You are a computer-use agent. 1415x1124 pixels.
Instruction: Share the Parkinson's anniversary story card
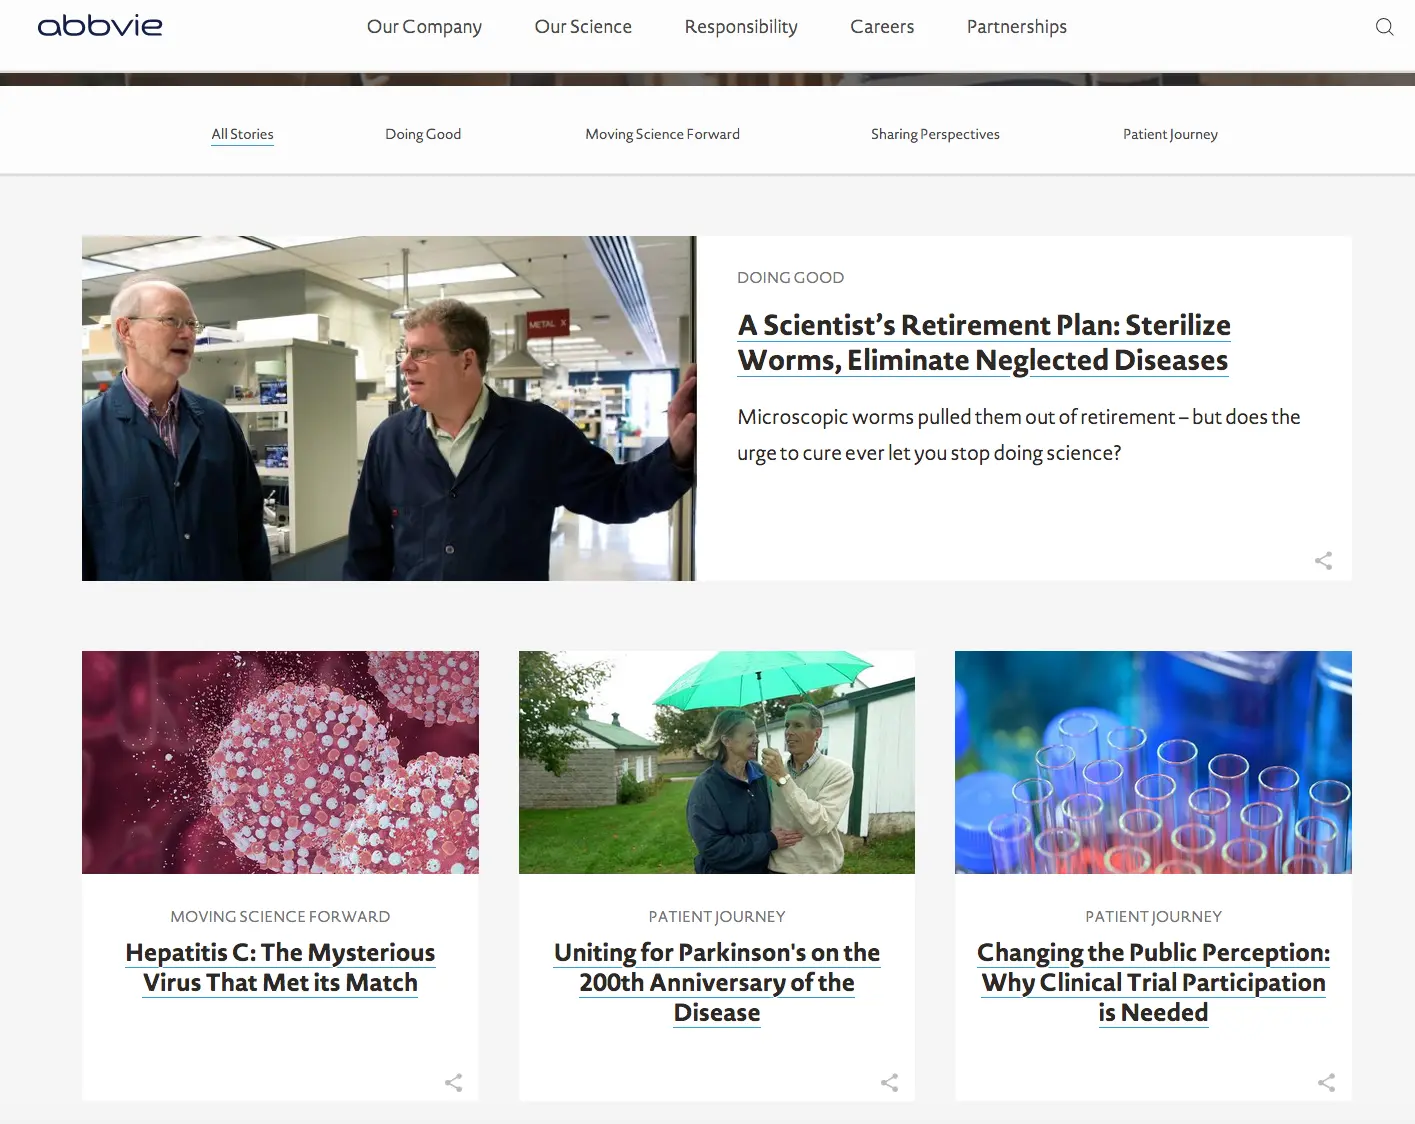click(889, 1082)
